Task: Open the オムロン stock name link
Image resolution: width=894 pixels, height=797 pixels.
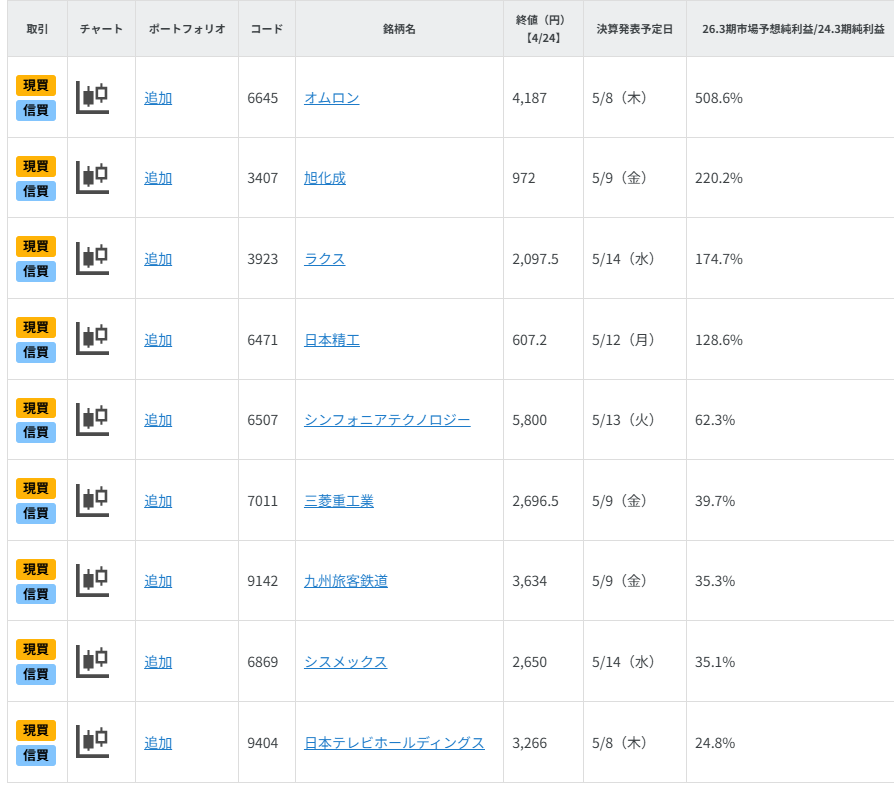Action: pyautogui.click(x=331, y=98)
